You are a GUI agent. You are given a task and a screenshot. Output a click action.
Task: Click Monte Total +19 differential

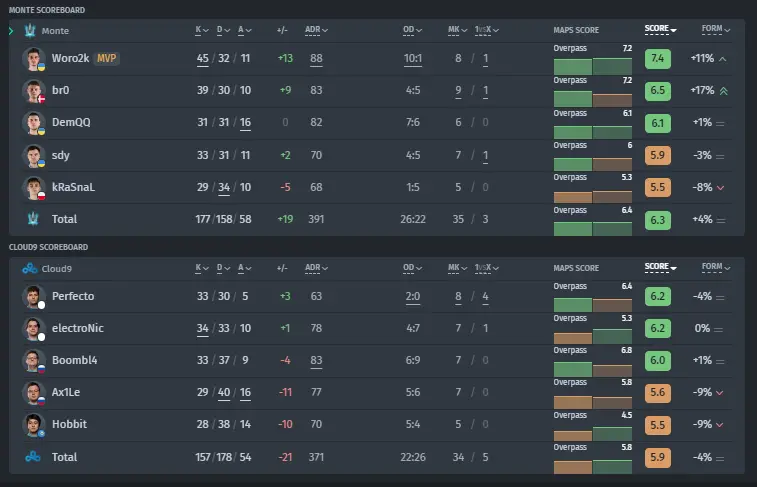click(285, 219)
